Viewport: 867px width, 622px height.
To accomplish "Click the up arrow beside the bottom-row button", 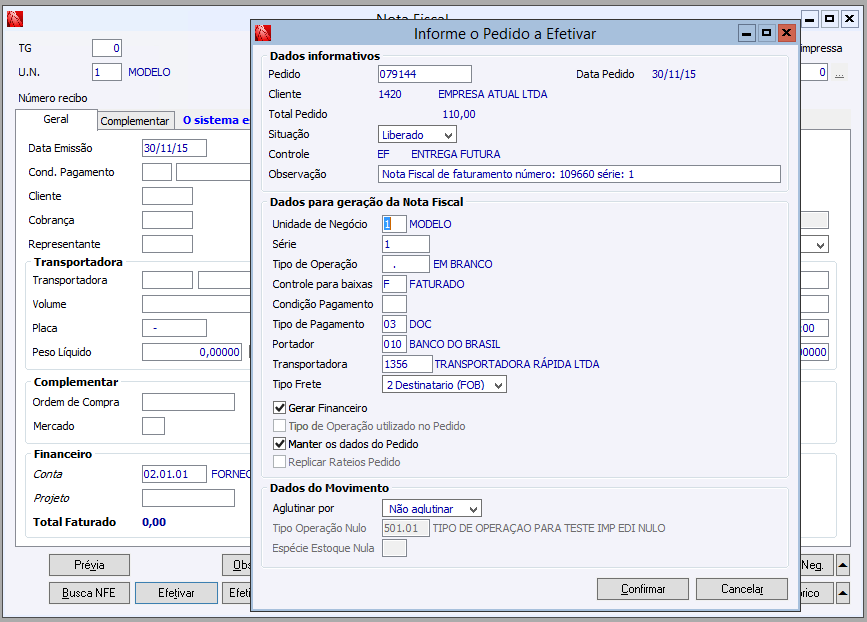I will tap(843, 593).
